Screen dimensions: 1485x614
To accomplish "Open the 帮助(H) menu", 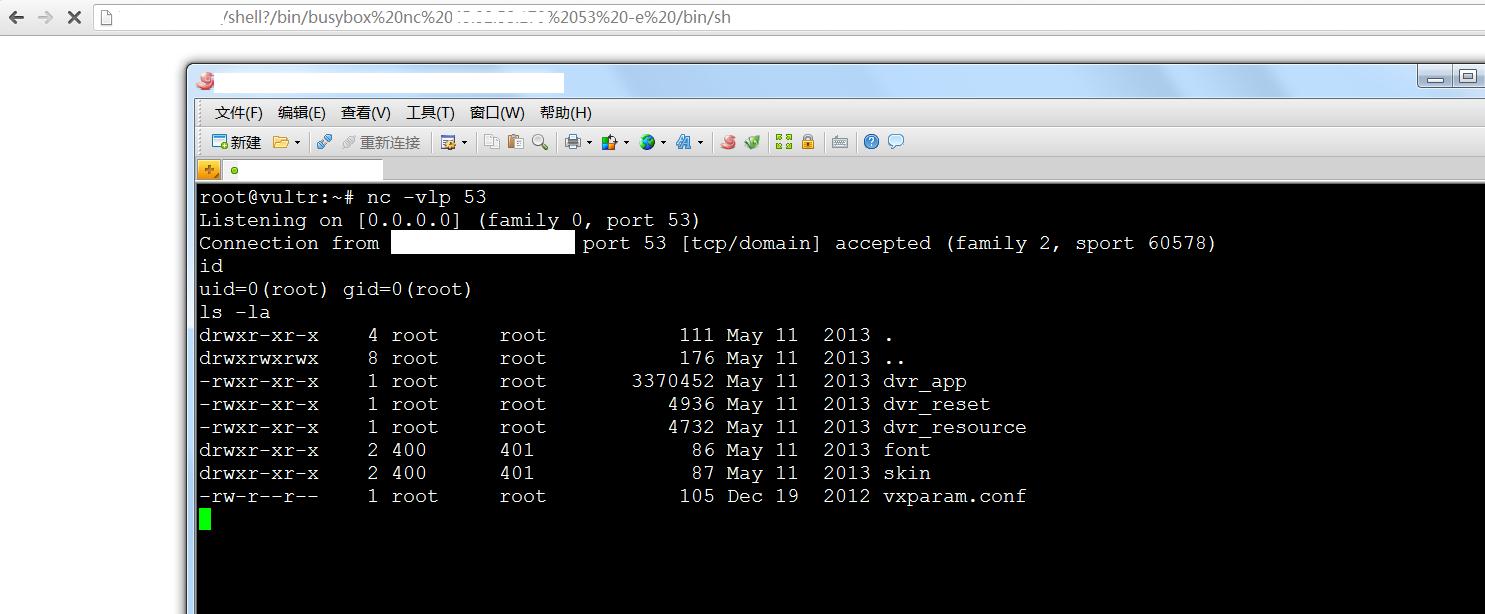I will click(x=566, y=113).
